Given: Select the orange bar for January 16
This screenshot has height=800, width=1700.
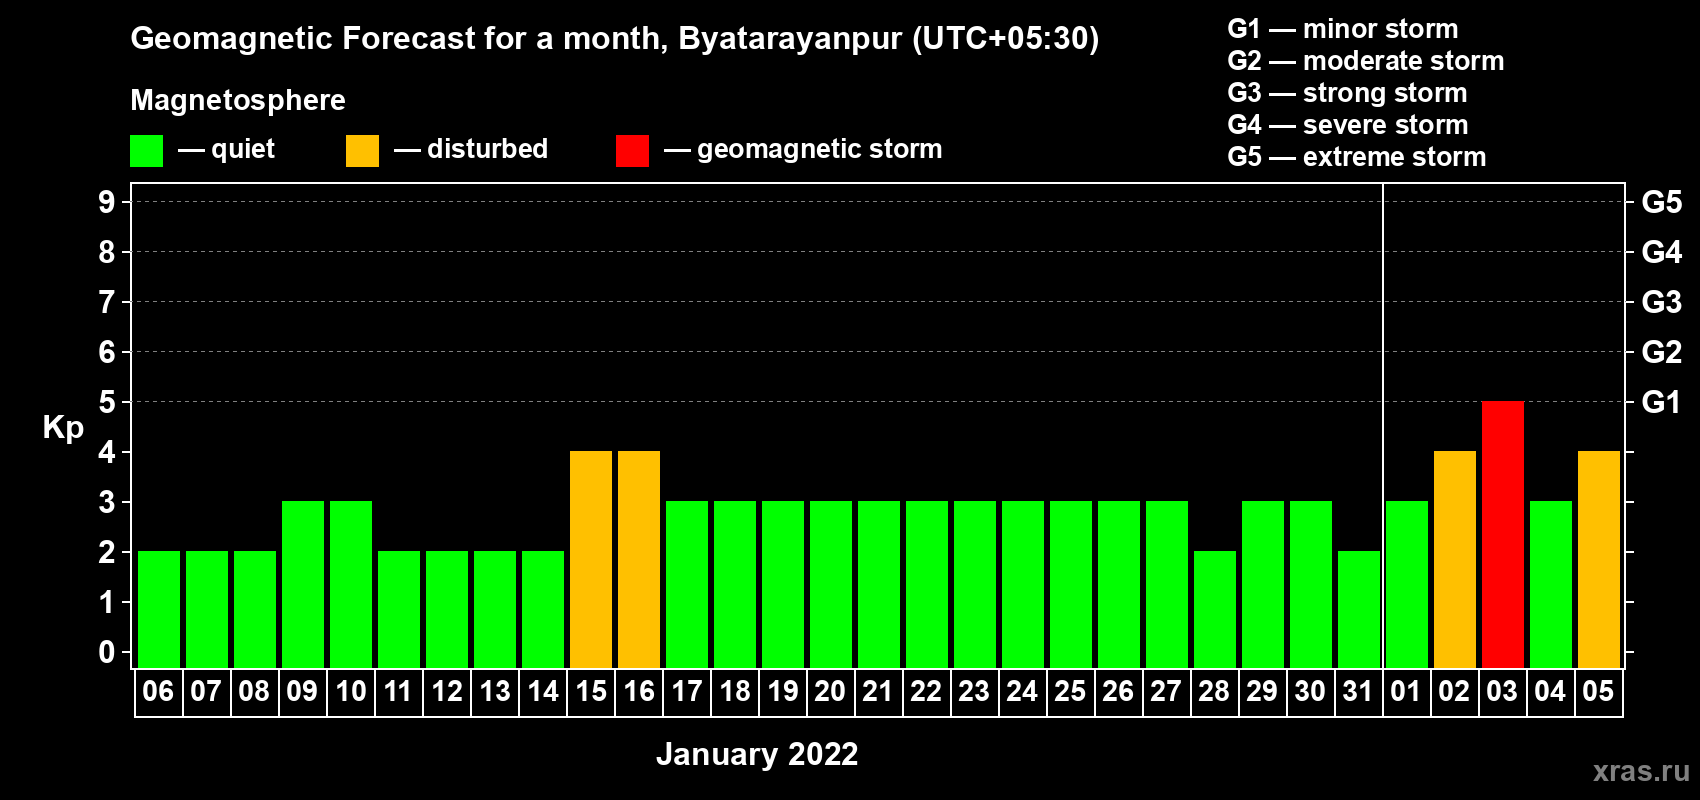Looking at the screenshot, I should (639, 559).
